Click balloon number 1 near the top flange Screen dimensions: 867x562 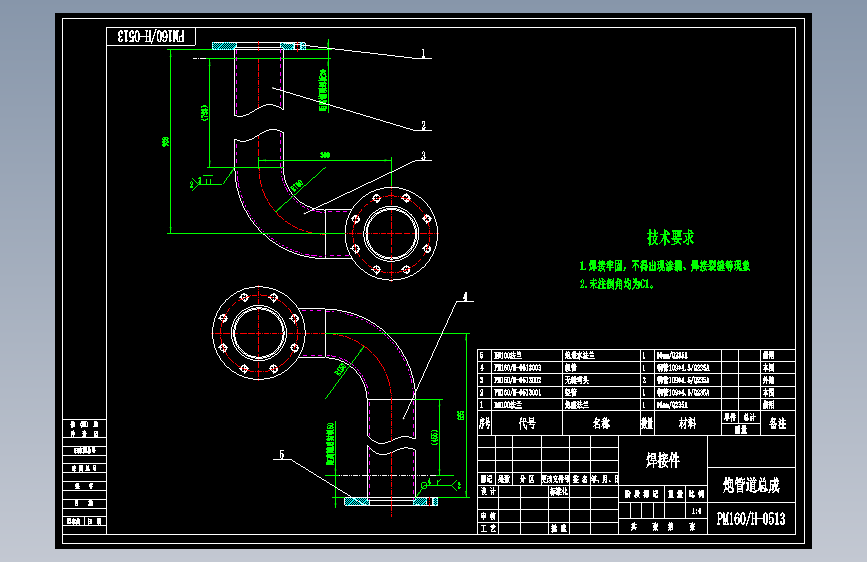[424, 54]
